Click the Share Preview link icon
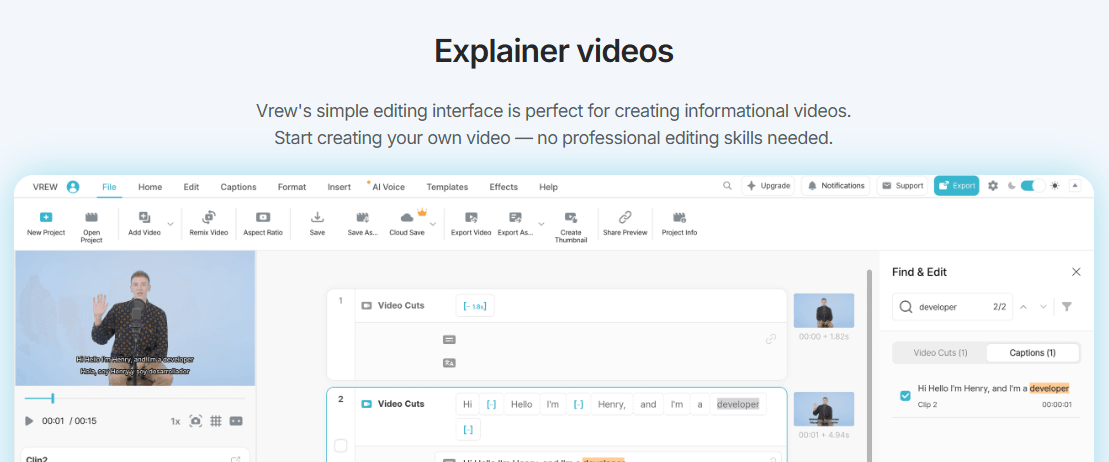 (625, 218)
